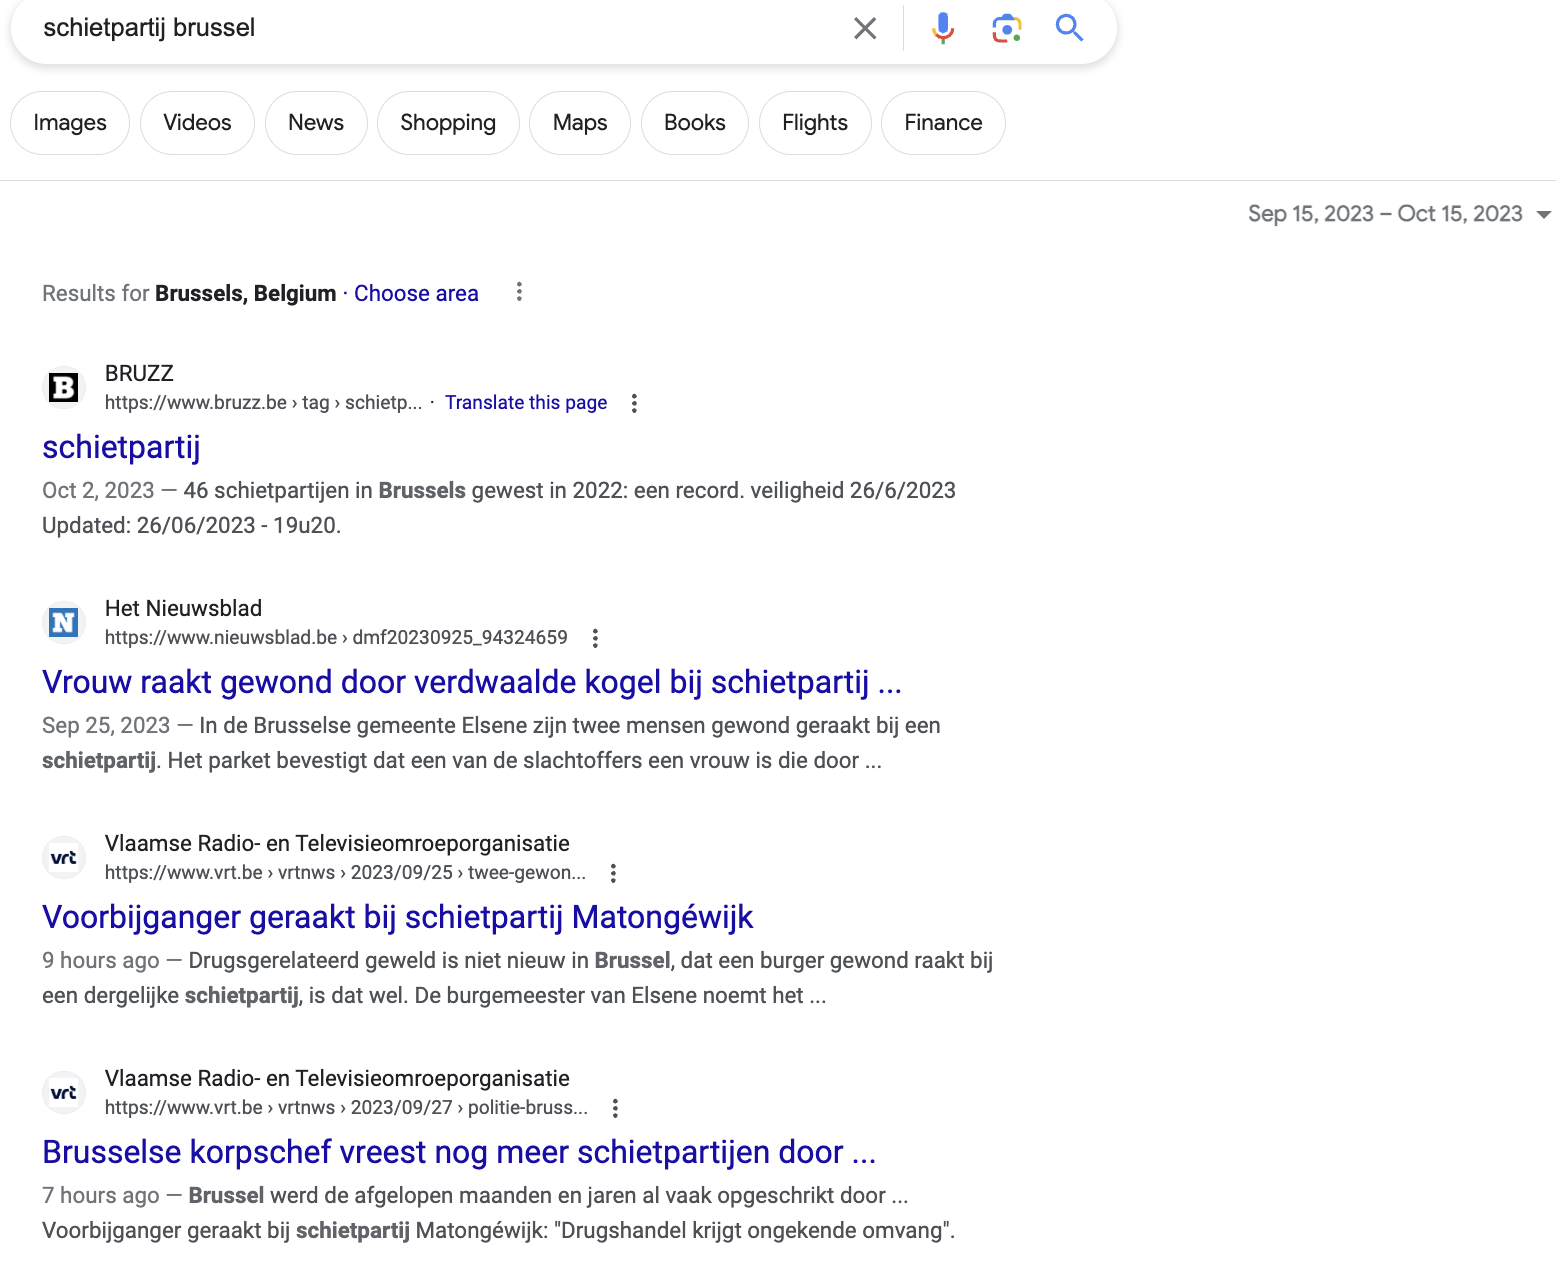Clear the search query with X icon
1556x1264 pixels.
click(865, 28)
